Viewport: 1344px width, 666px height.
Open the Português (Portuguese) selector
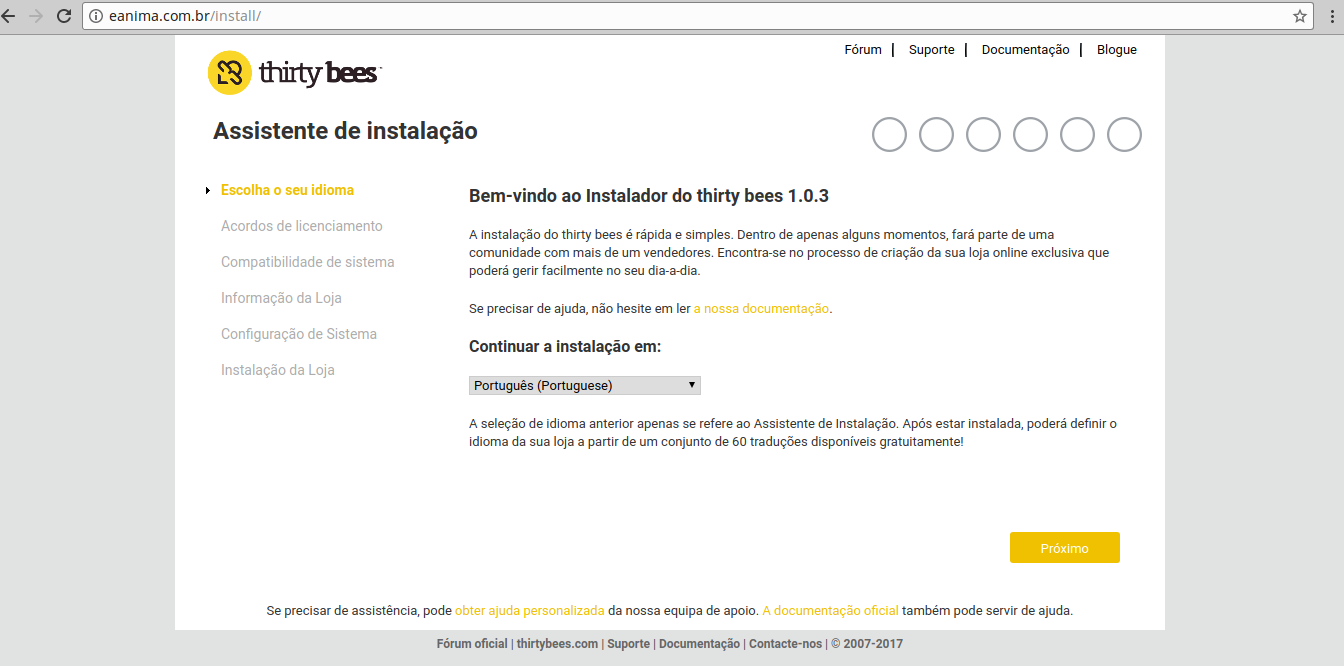(x=584, y=385)
